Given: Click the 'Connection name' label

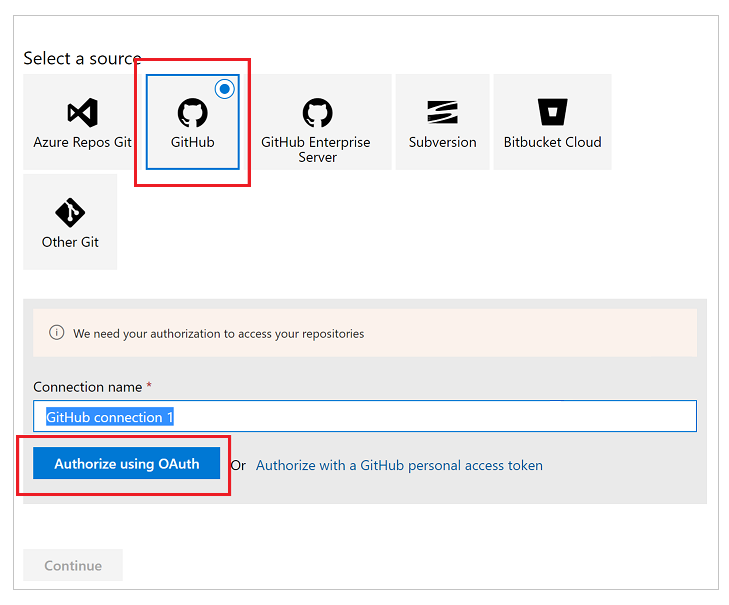Looking at the screenshot, I should pyautogui.click(x=87, y=387).
